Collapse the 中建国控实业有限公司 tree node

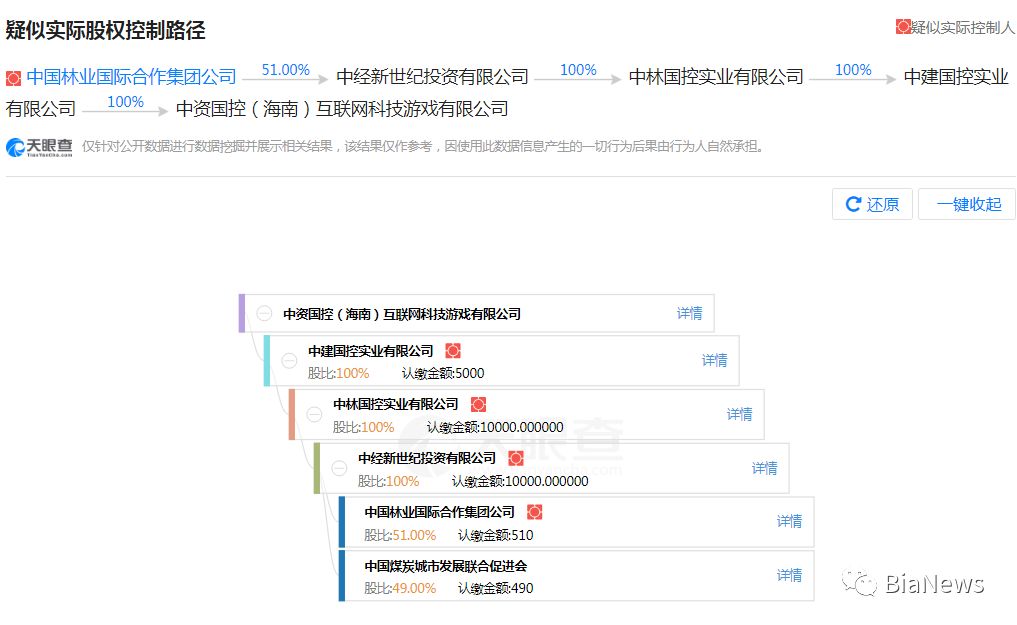pyautogui.click(x=289, y=360)
